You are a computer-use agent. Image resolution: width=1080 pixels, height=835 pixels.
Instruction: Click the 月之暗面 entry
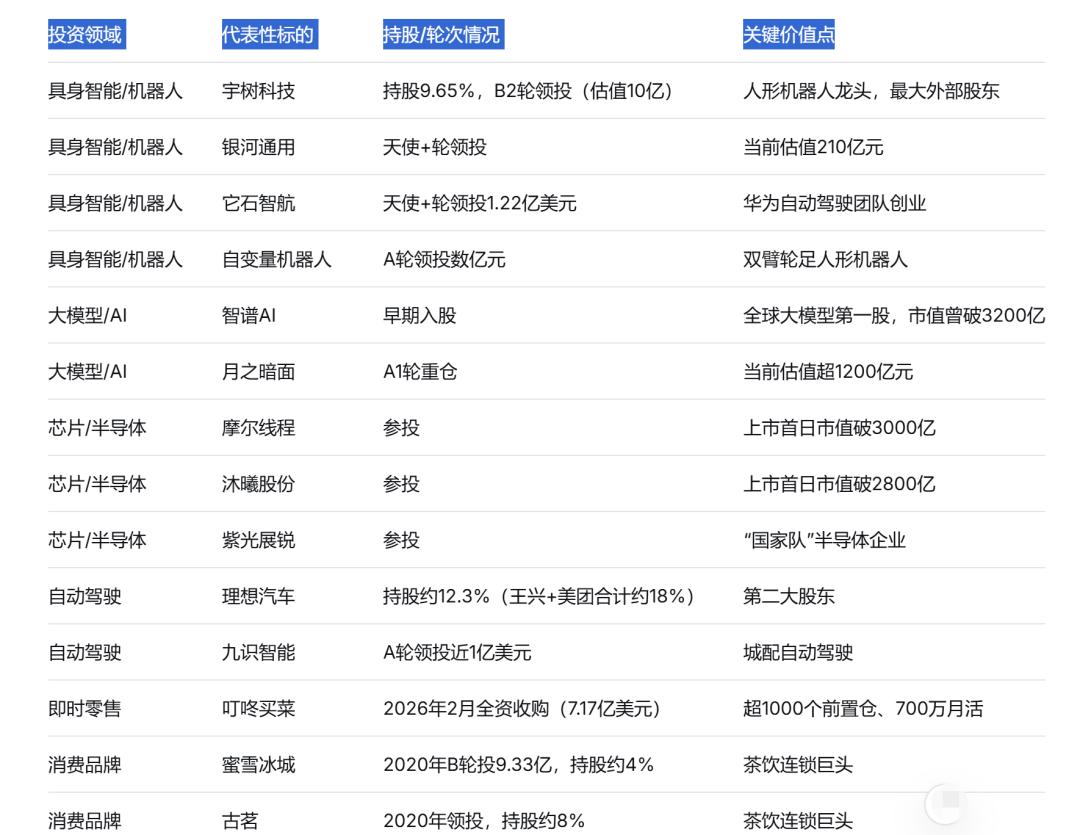pyautogui.click(x=258, y=371)
